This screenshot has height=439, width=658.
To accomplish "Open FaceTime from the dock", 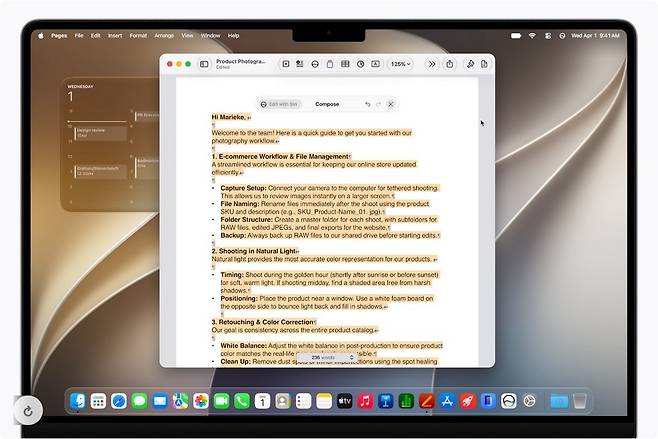I will (x=222, y=401).
